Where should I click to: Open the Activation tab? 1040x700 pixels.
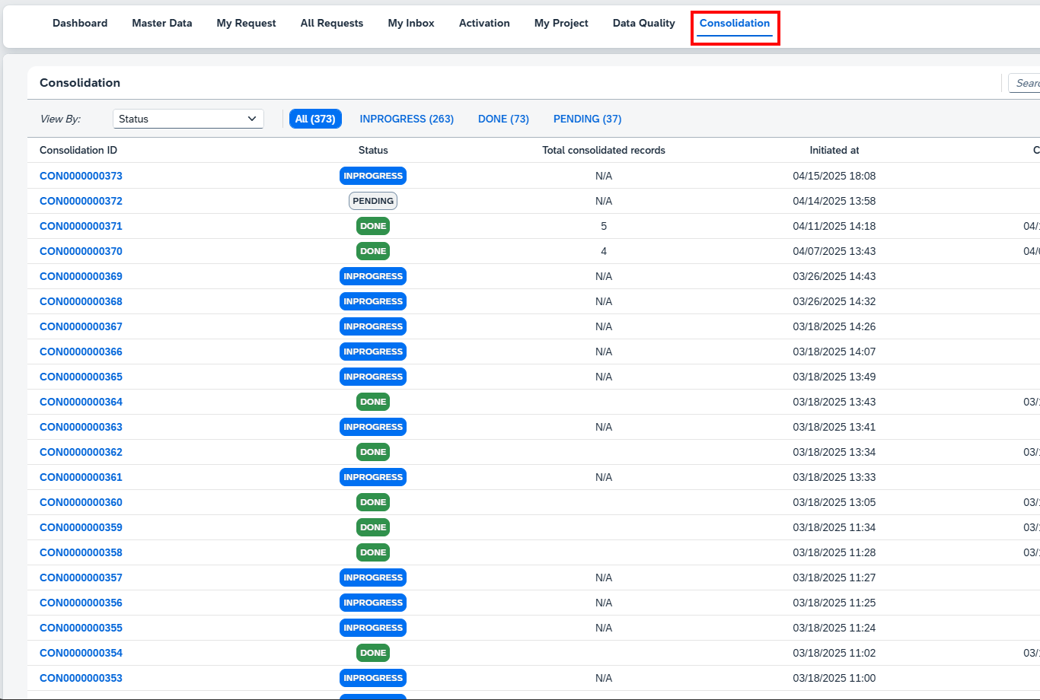tap(484, 23)
